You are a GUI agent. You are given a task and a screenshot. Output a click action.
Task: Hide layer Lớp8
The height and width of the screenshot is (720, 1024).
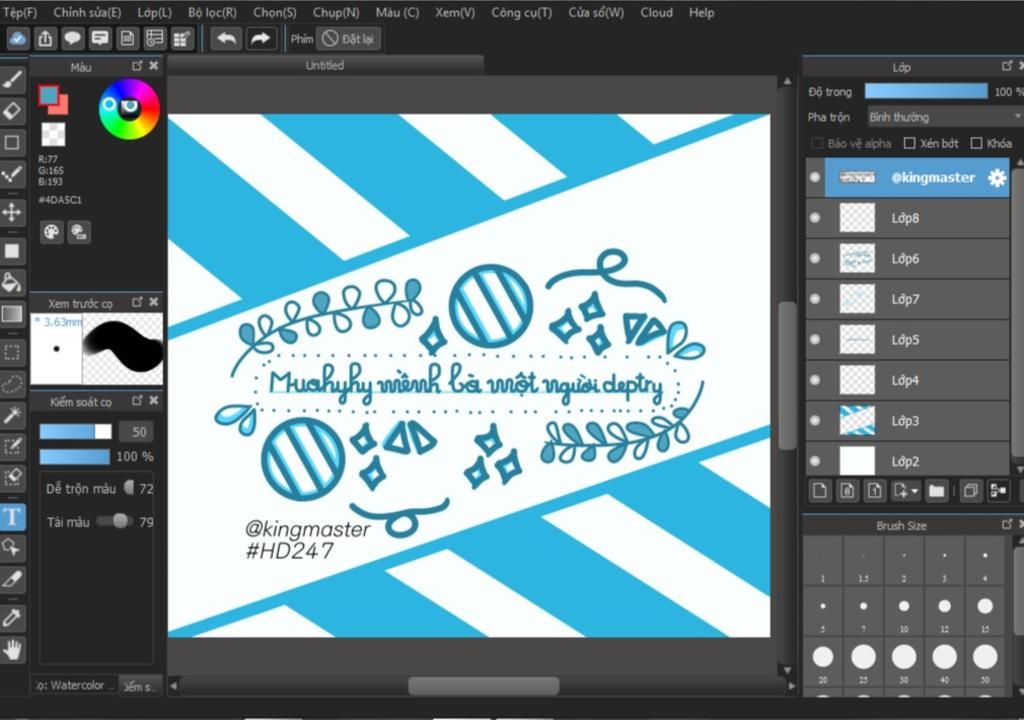[815, 218]
